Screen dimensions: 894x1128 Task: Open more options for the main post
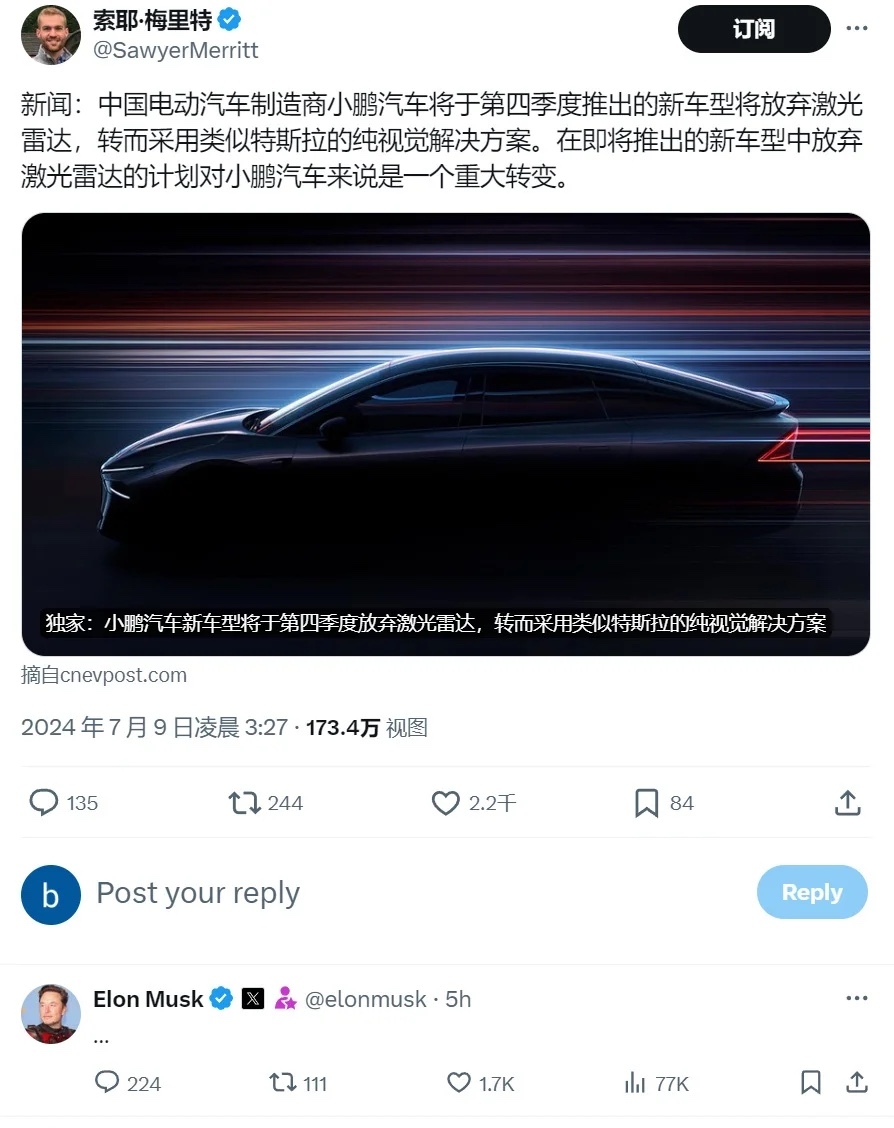point(857,28)
